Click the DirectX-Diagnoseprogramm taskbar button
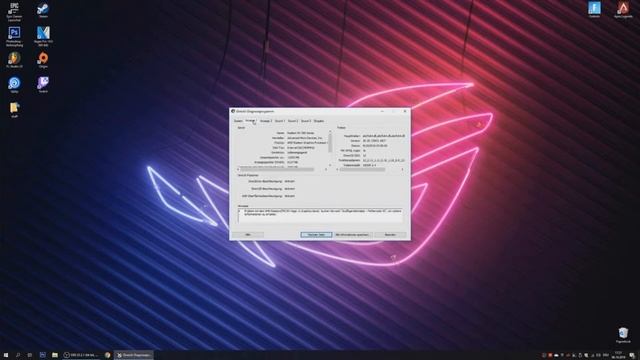Image resolution: width=640 pixels, height=360 pixels. [133, 355]
